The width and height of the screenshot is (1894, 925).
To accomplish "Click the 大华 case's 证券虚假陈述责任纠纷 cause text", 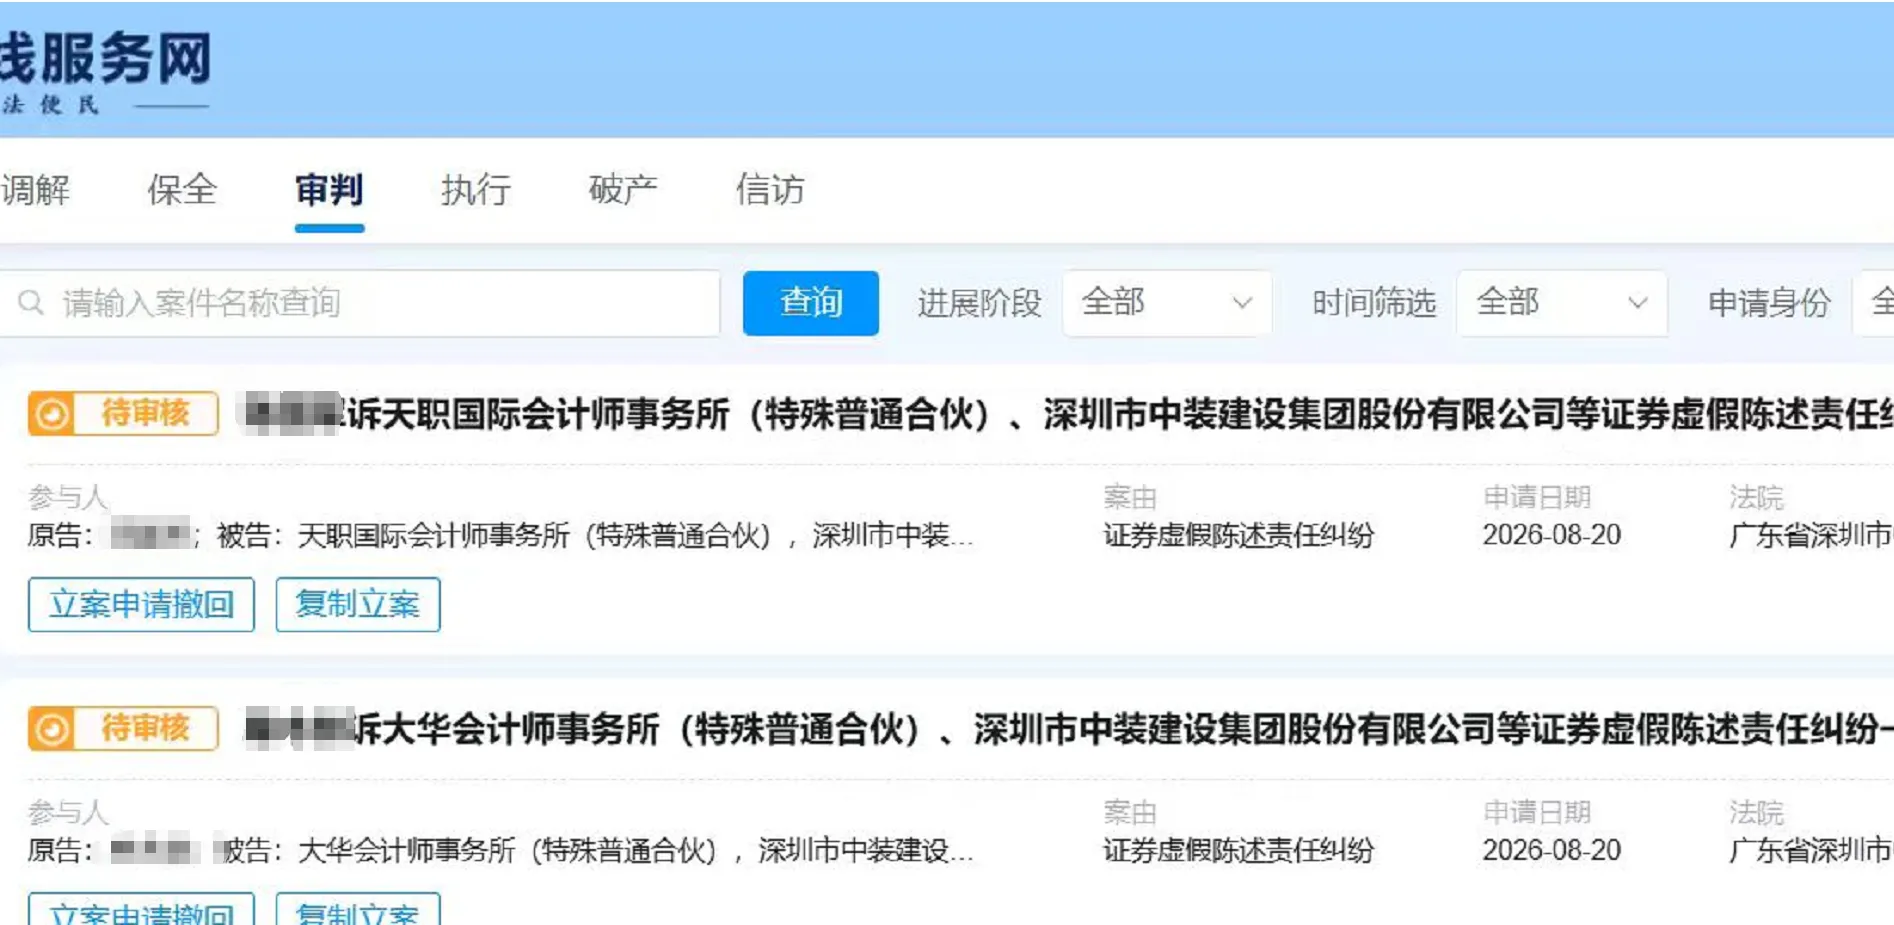I will pos(1238,850).
